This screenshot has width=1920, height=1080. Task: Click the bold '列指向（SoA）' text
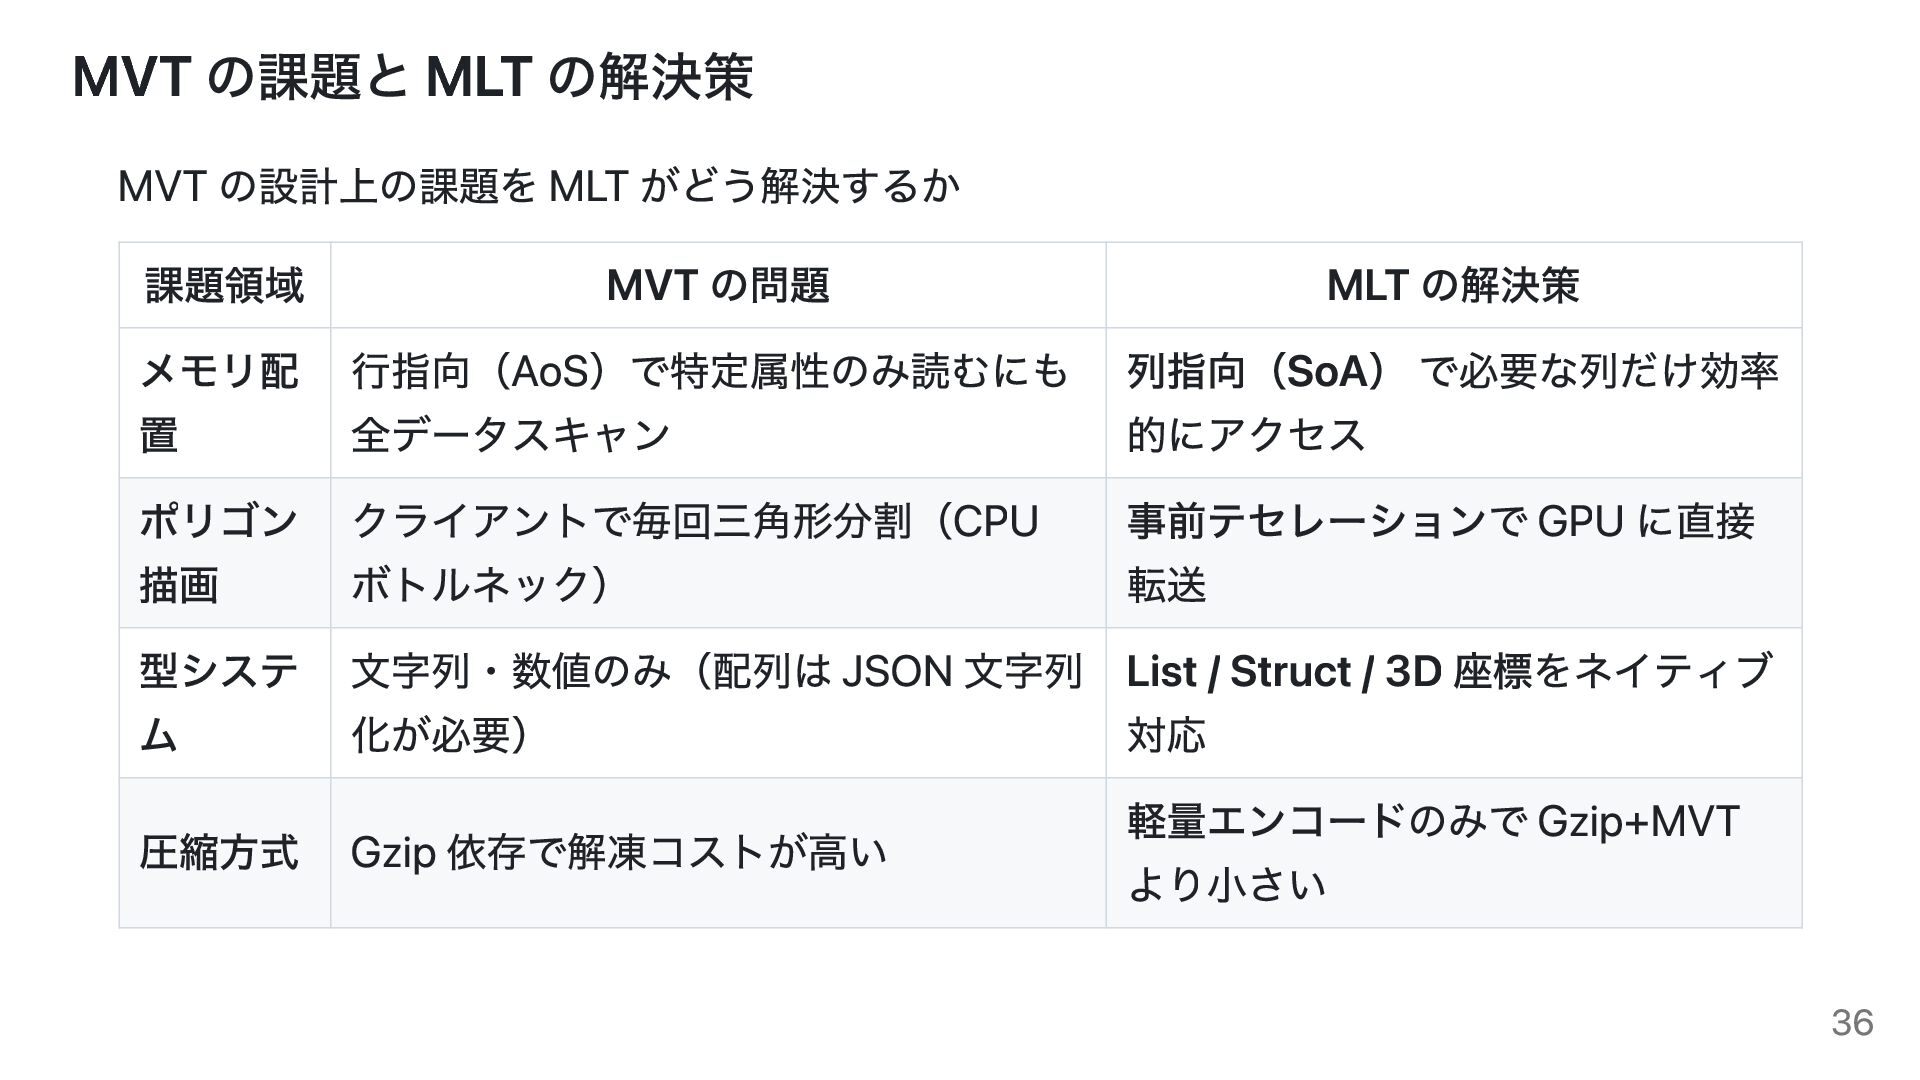coord(1257,372)
